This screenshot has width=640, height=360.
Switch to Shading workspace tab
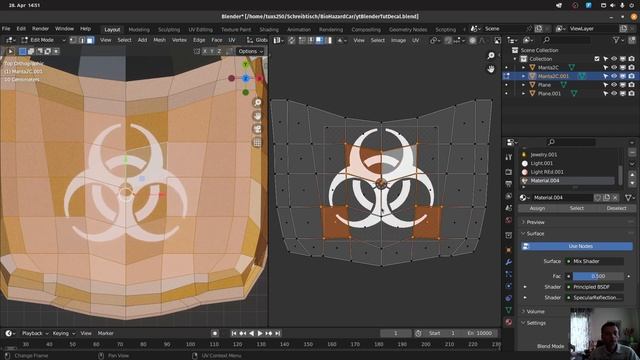pyautogui.click(x=269, y=29)
